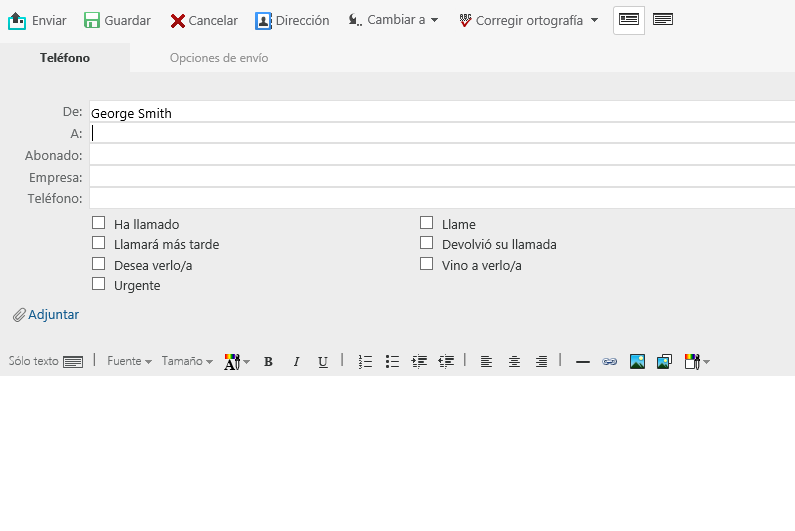
Task: Check the Llamará más tarde checkbox
Action: click(98, 243)
